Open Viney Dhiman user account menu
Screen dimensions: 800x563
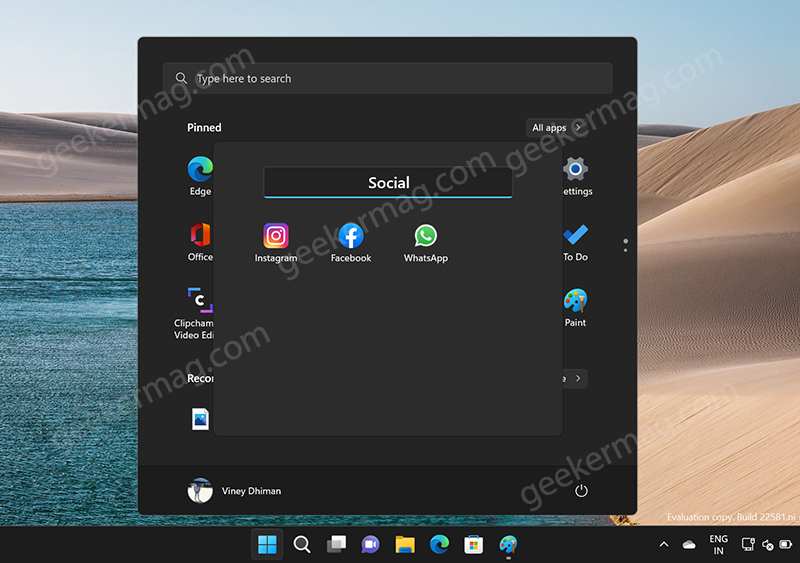point(235,491)
